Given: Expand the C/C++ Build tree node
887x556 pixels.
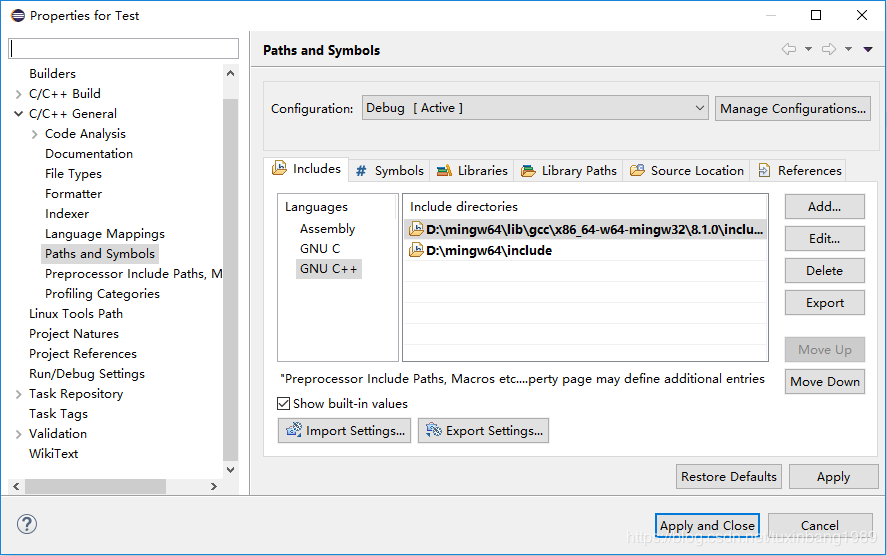Looking at the screenshot, I should coord(19,94).
